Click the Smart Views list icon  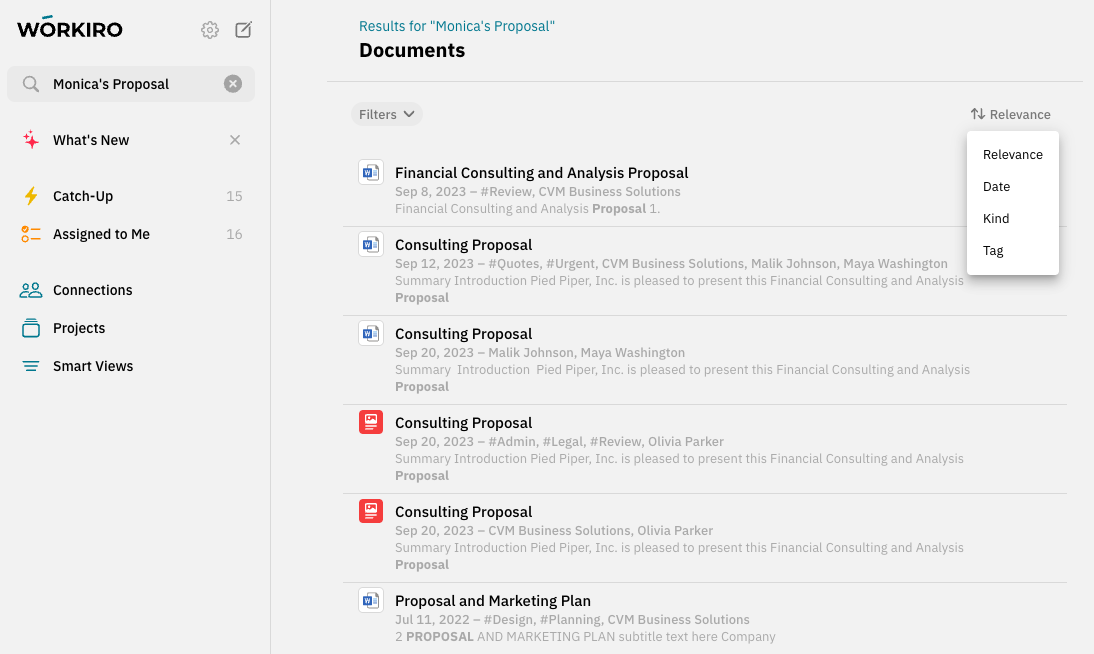[x=31, y=366]
